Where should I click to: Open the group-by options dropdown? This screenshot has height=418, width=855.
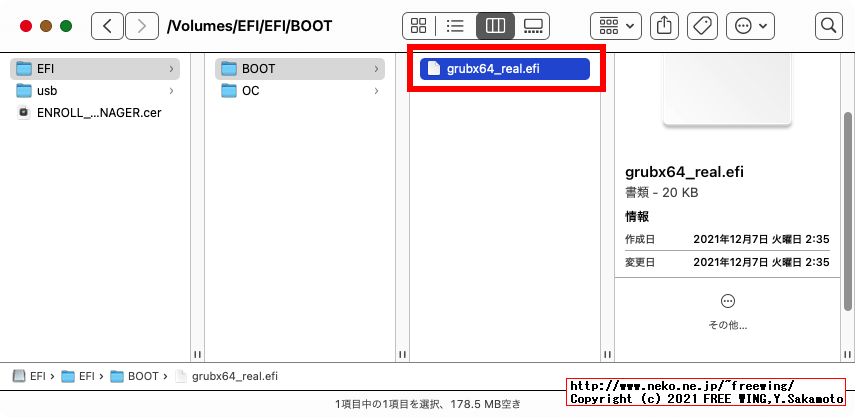tap(616, 26)
